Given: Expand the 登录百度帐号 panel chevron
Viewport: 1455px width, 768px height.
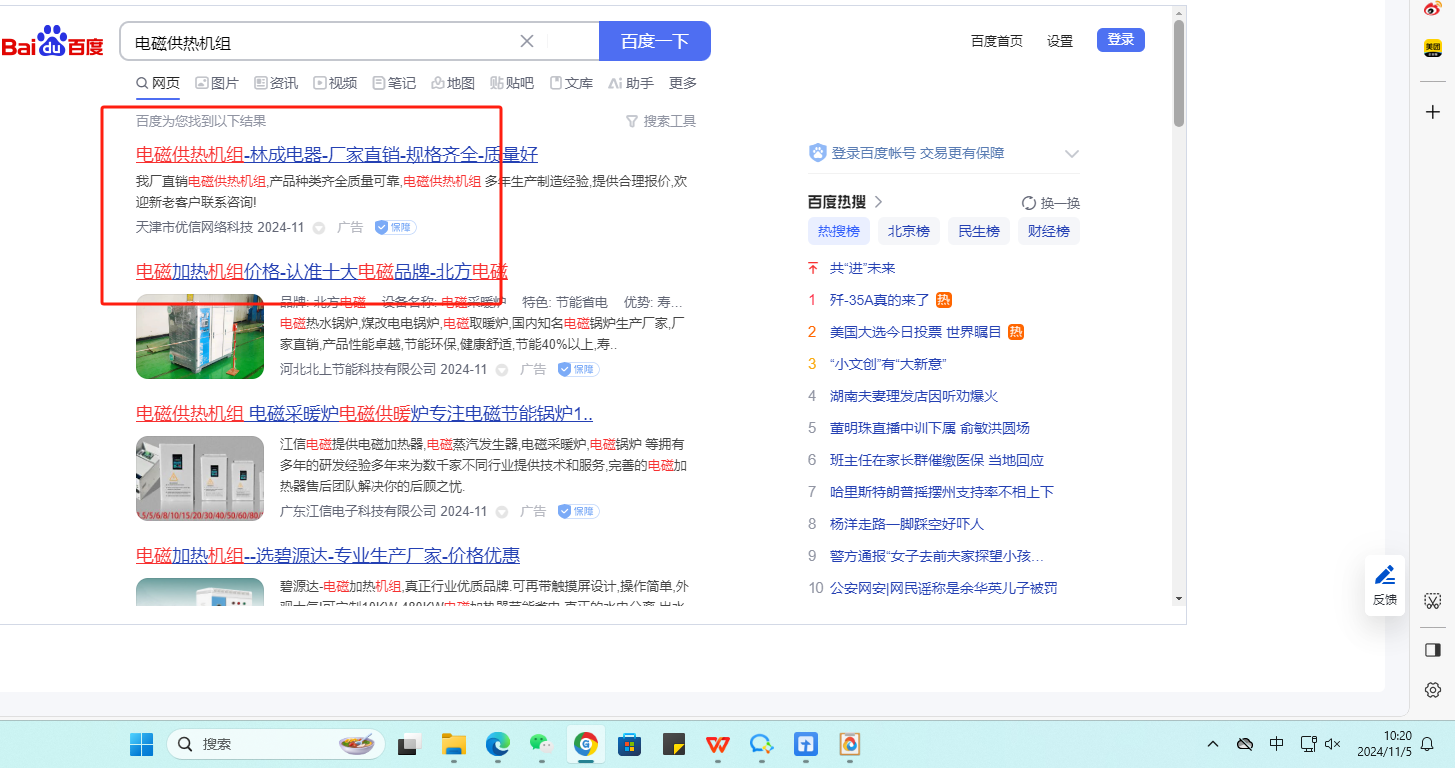Looking at the screenshot, I should (1072, 154).
